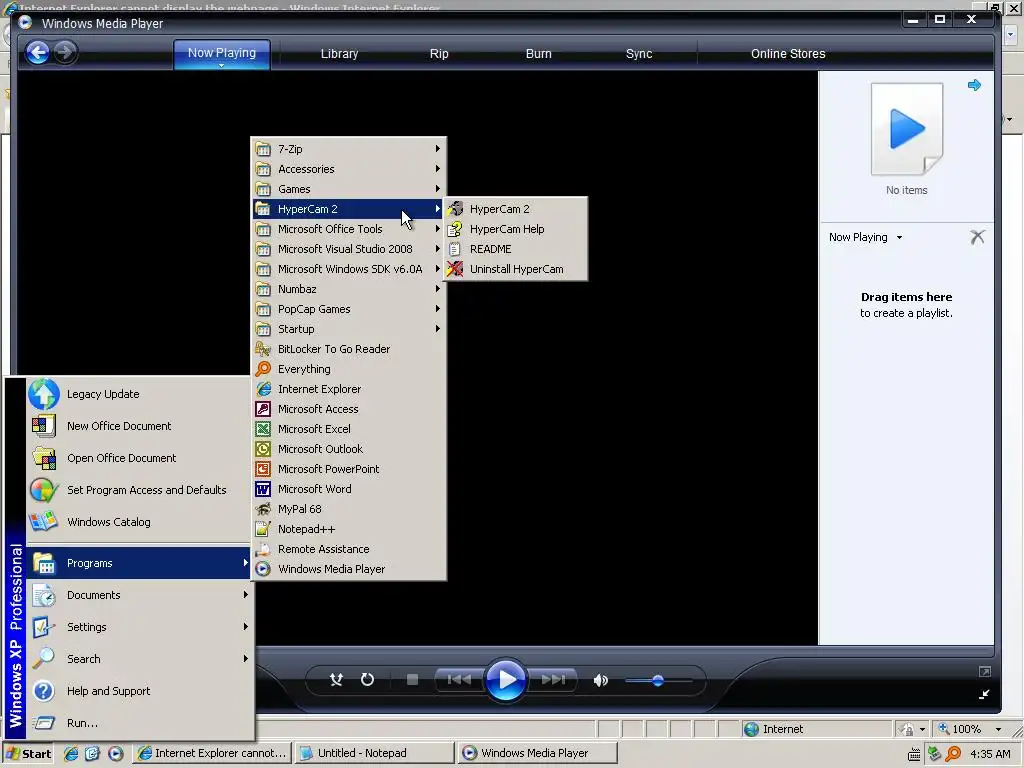Expand the PopCap Games folder

(x=349, y=309)
